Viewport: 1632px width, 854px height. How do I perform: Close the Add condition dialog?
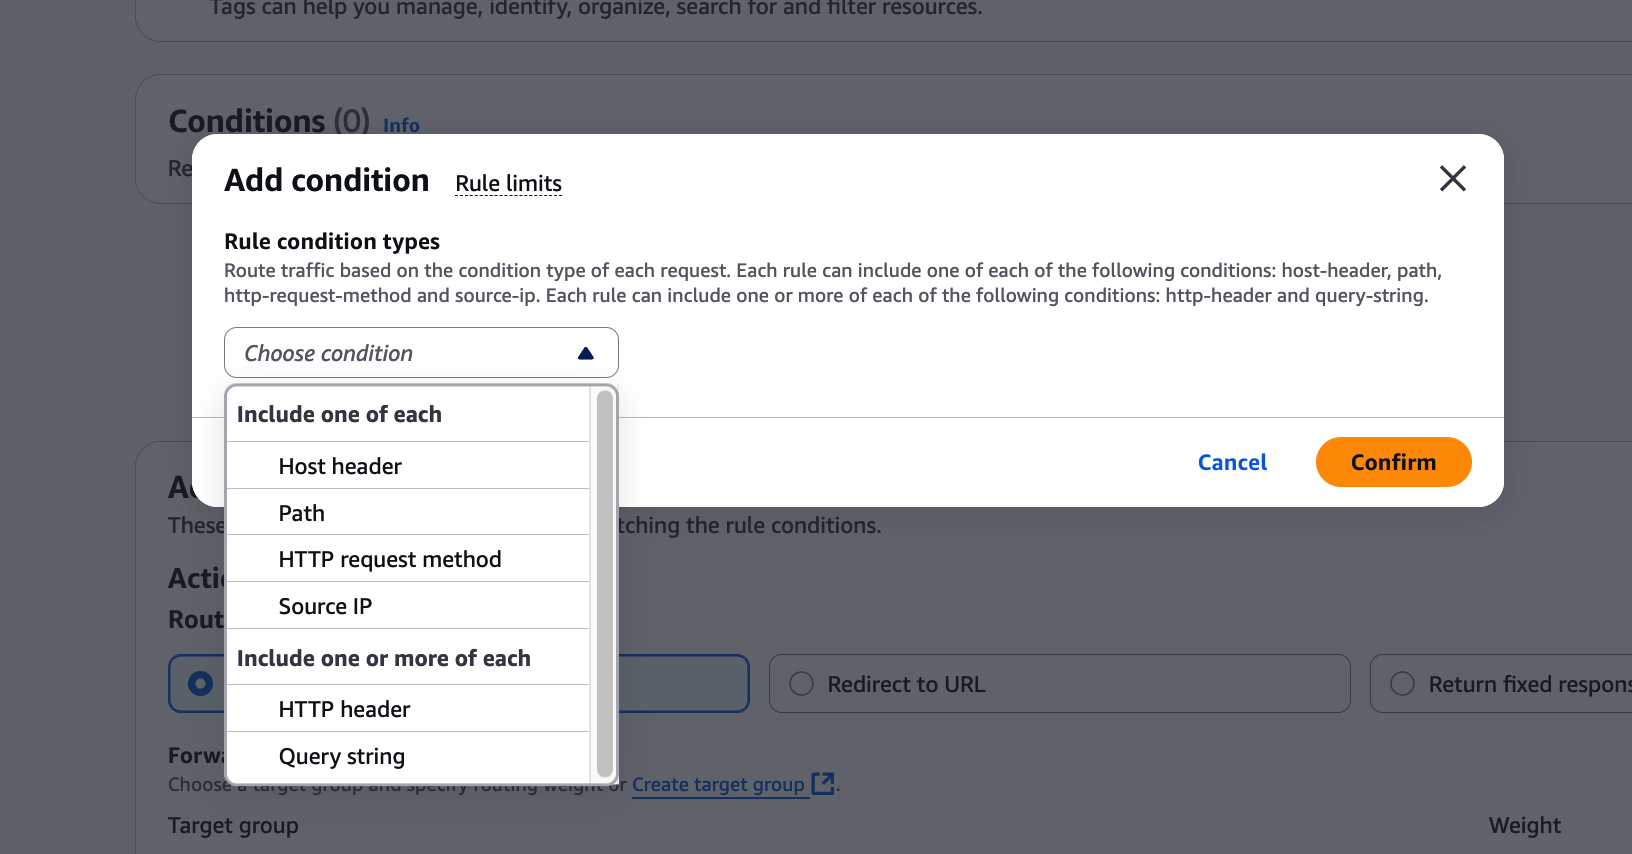(1452, 179)
